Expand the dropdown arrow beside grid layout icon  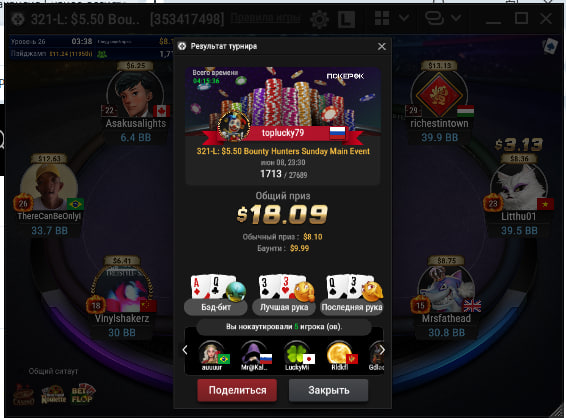click(x=404, y=17)
